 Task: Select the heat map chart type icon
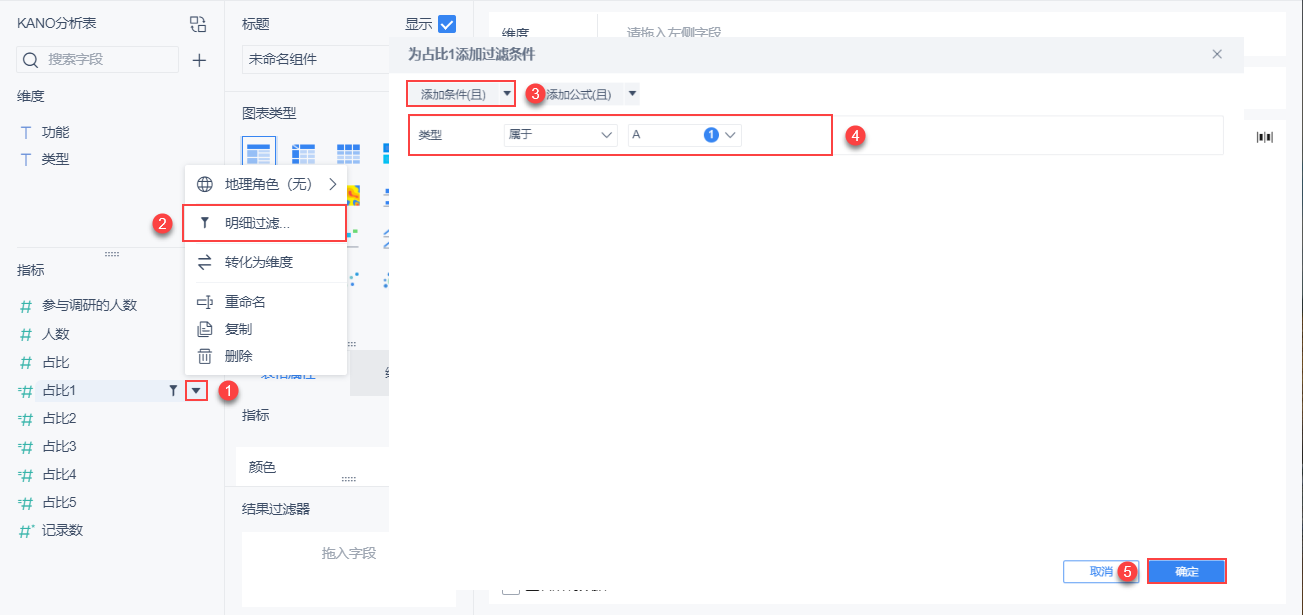pos(353,195)
